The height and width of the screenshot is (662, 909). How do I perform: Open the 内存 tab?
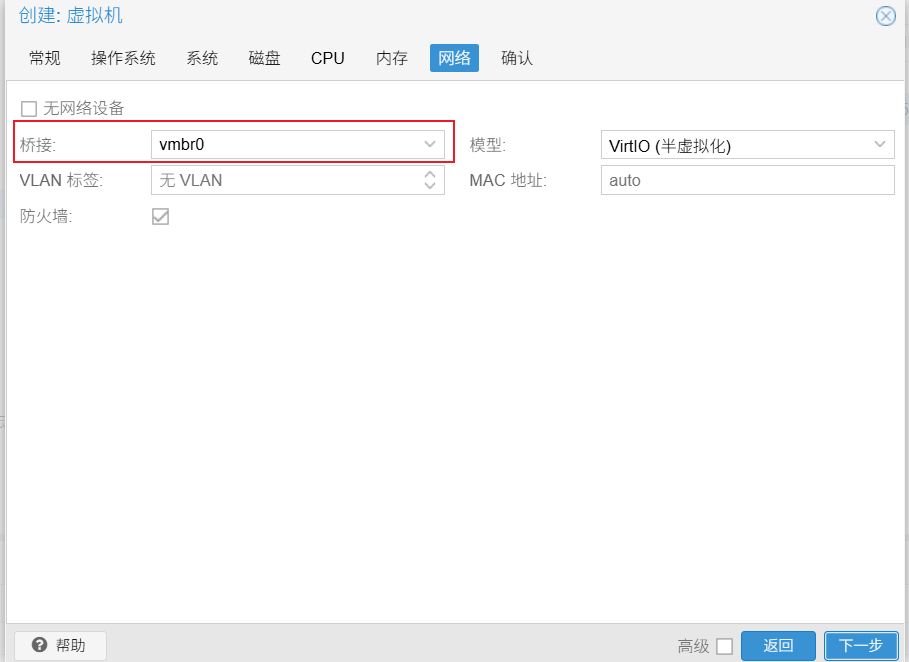tap(392, 58)
